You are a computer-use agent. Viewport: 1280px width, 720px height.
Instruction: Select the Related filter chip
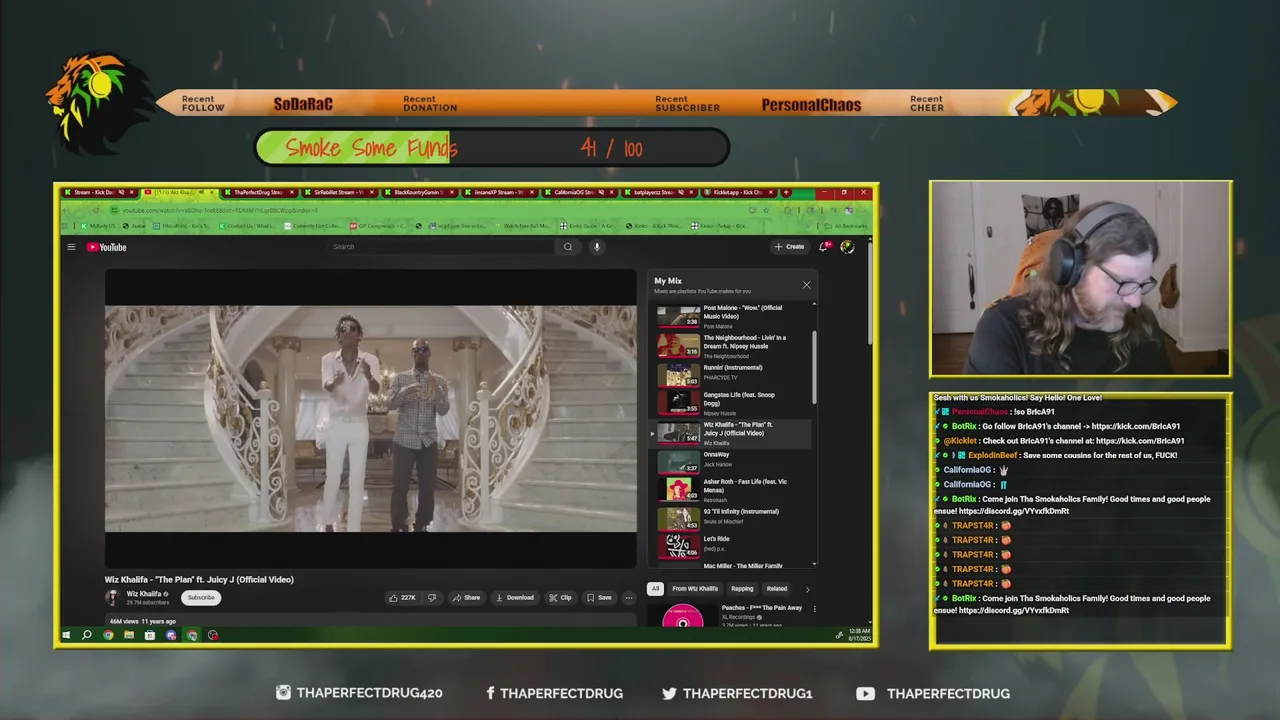coord(777,589)
